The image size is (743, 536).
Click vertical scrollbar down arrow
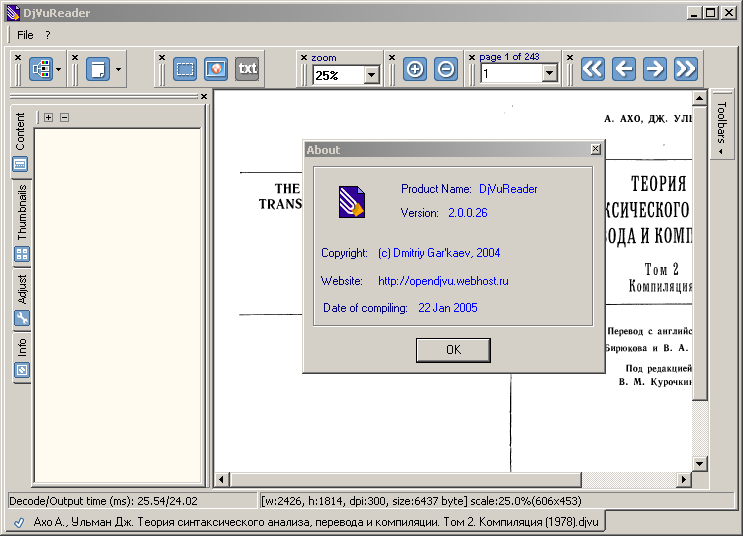tap(699, 463)
